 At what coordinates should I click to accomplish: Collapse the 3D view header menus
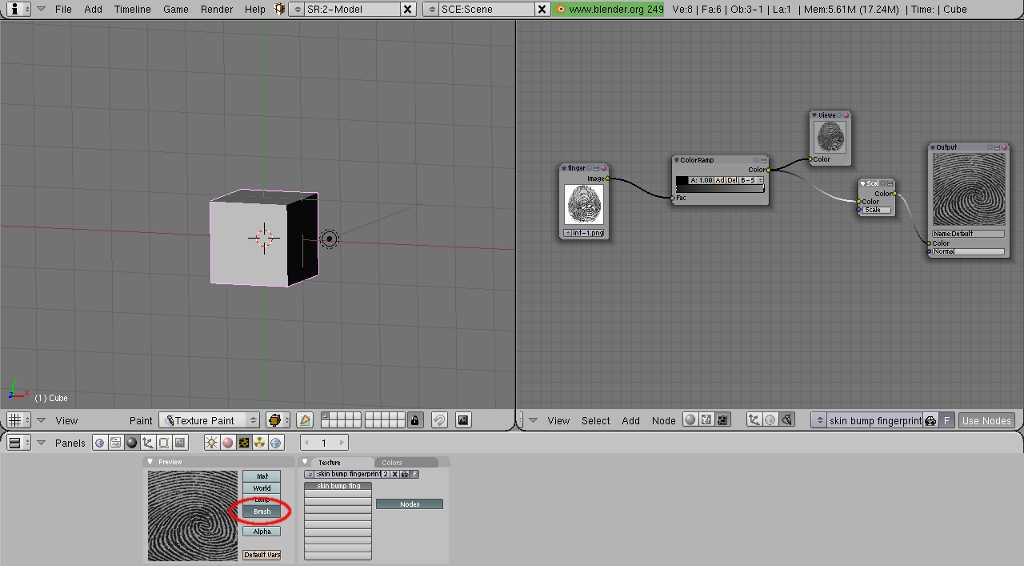pos(41,420)
